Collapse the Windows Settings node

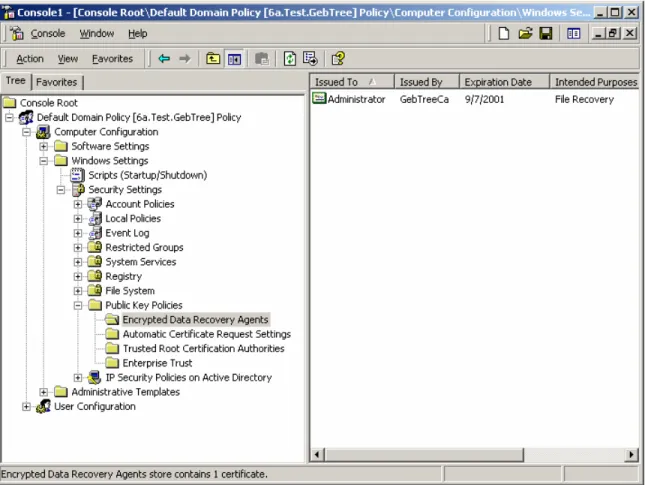click(44, 161)
